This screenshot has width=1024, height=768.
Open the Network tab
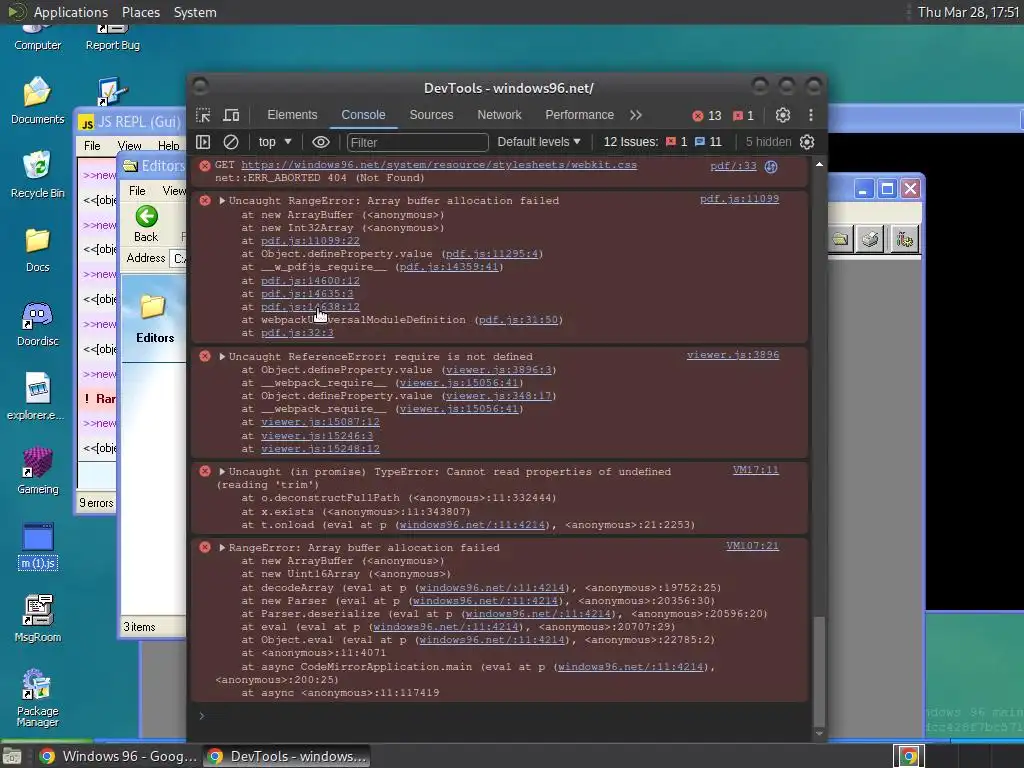[x=499, y=115]
